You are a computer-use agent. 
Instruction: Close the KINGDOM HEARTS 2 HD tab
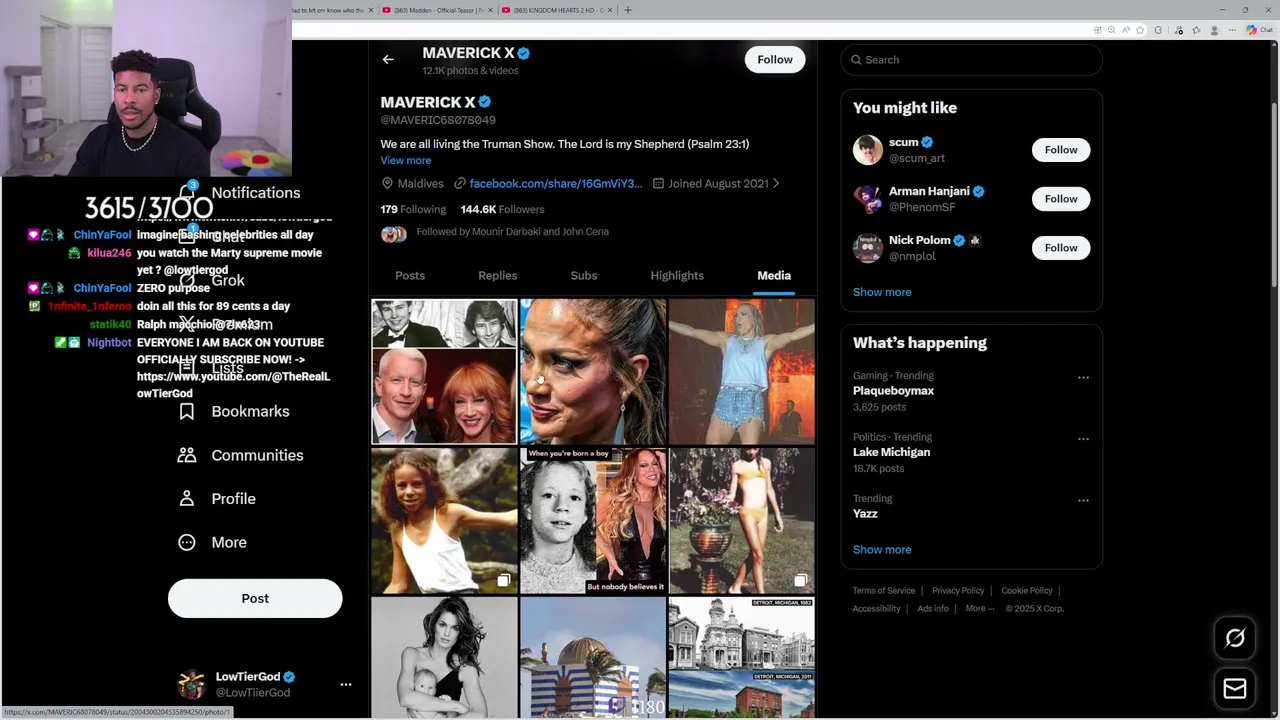[611, 10]
